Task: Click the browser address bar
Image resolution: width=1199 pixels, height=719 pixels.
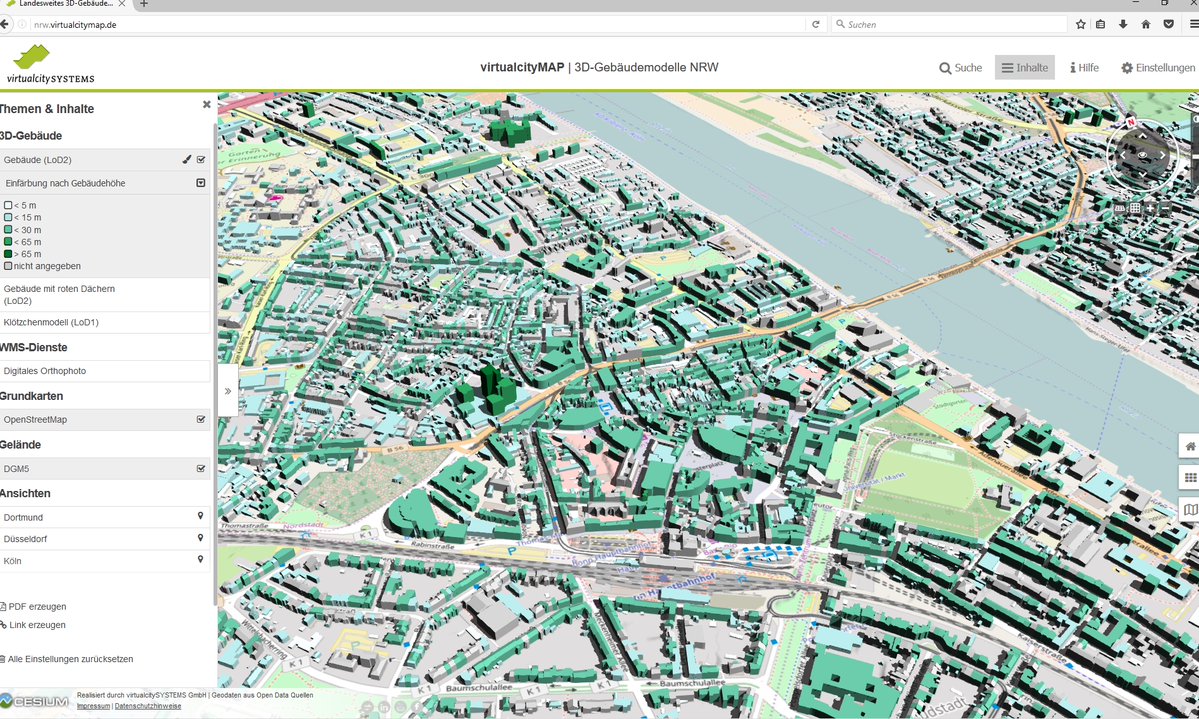Action: click(419, 24)
